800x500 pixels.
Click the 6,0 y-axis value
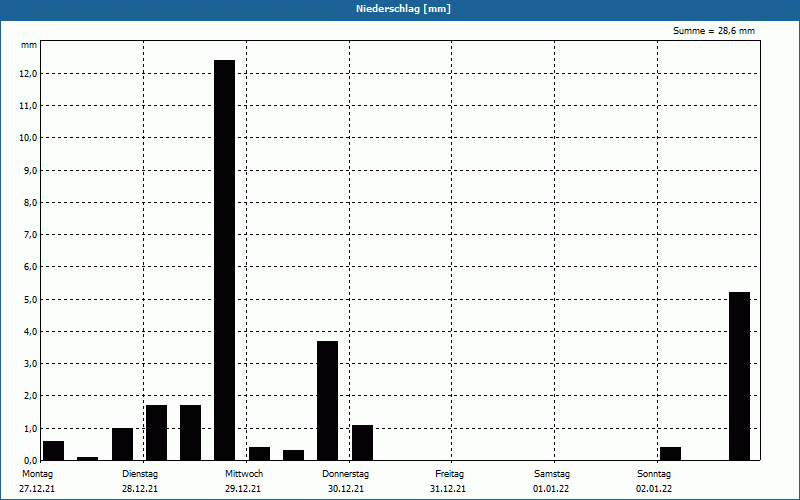click(x=31, y=267)
